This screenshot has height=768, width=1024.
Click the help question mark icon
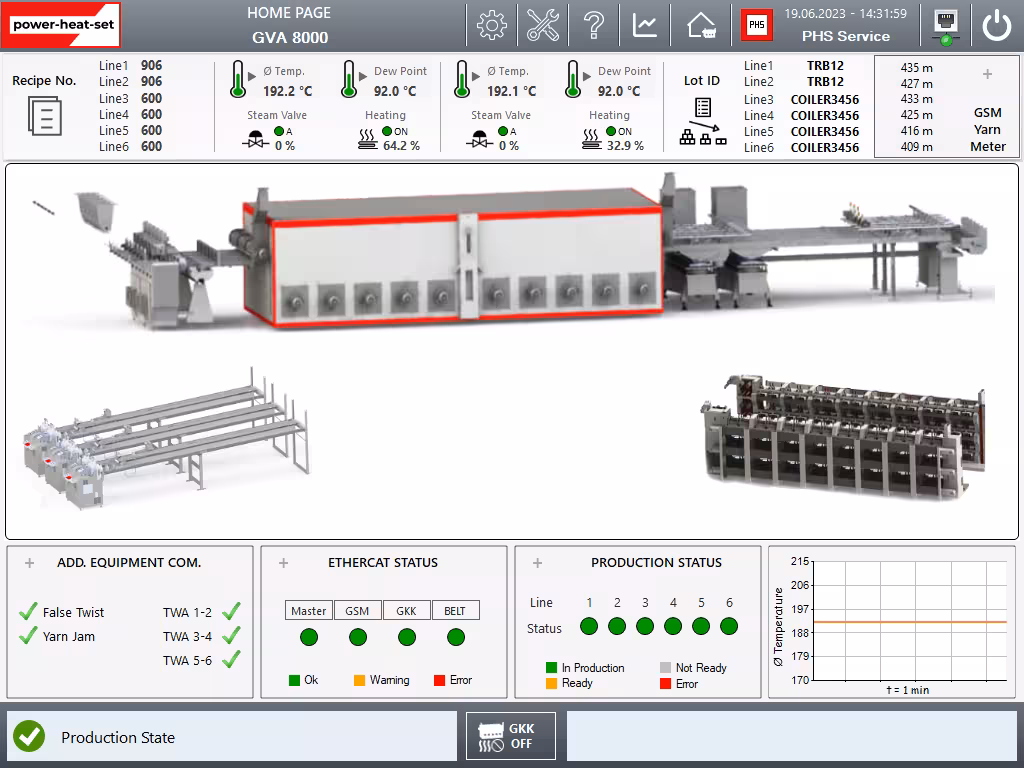click(594, 26)
